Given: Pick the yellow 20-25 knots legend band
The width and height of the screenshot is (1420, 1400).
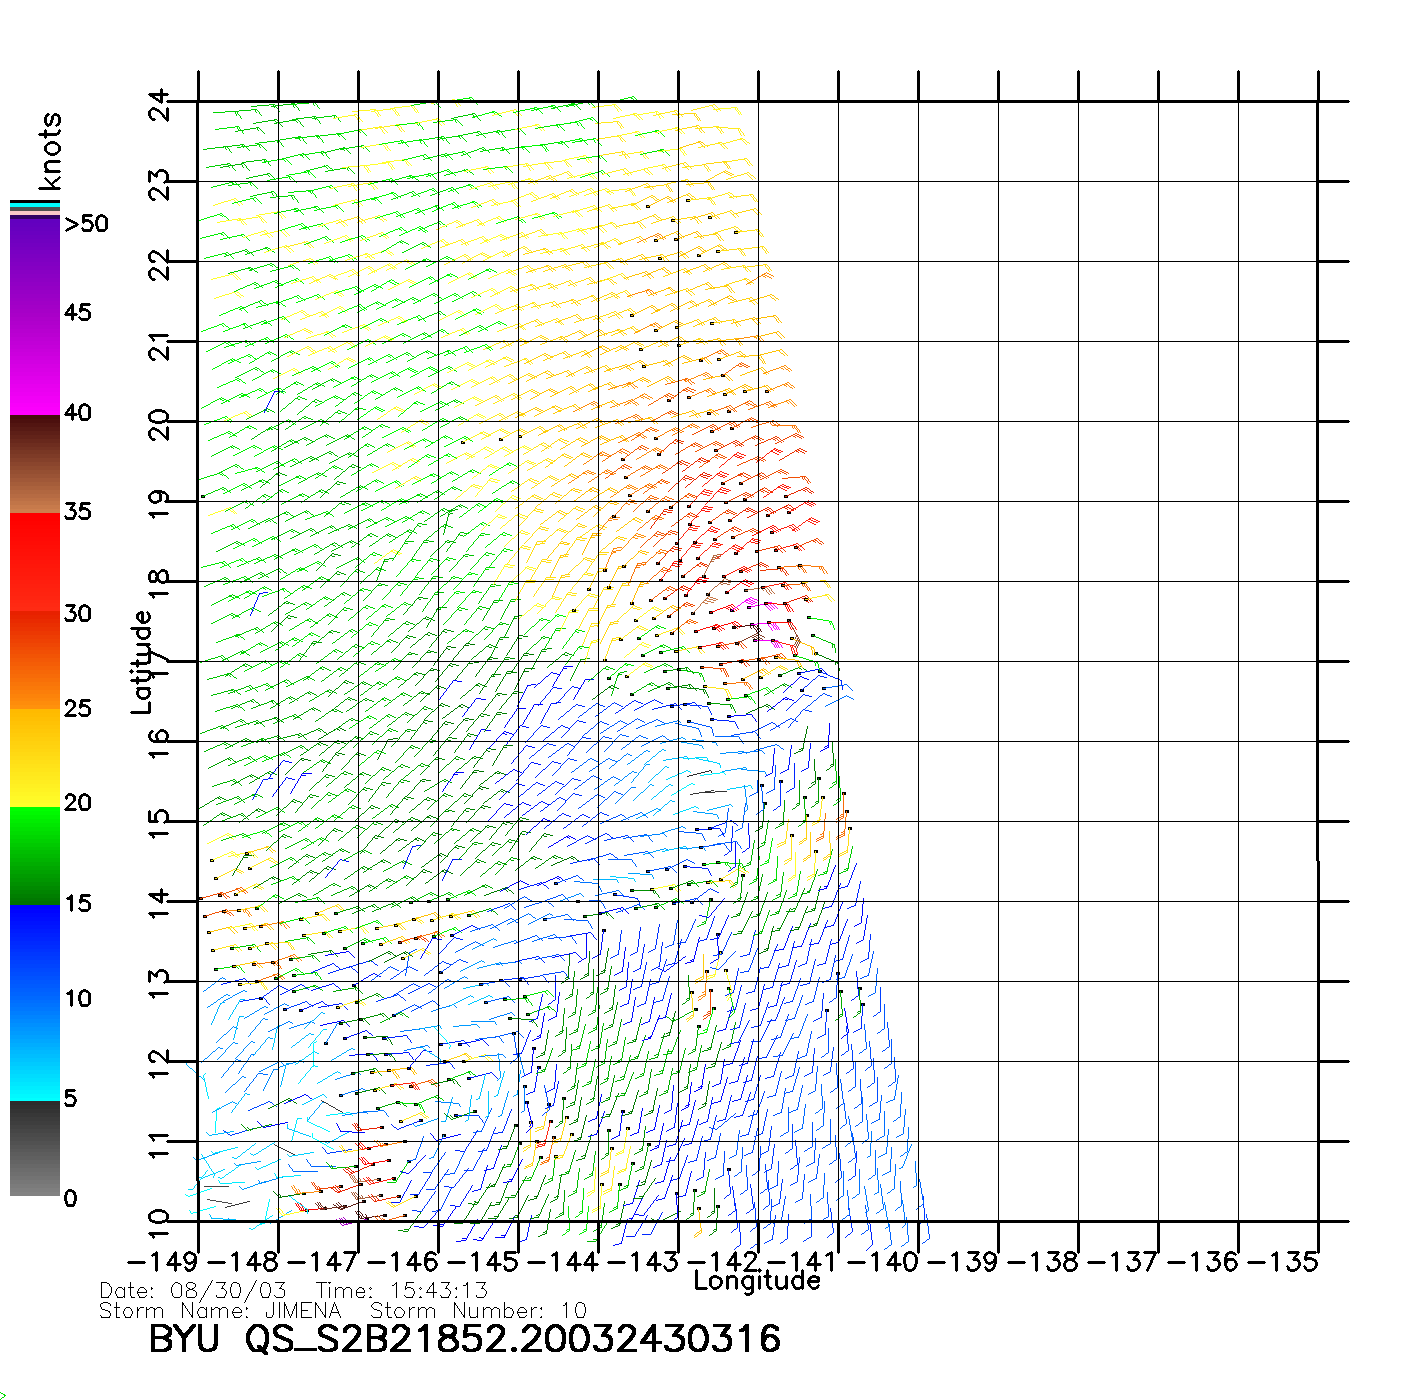Looking at the screenshot, I should point(35,757).
